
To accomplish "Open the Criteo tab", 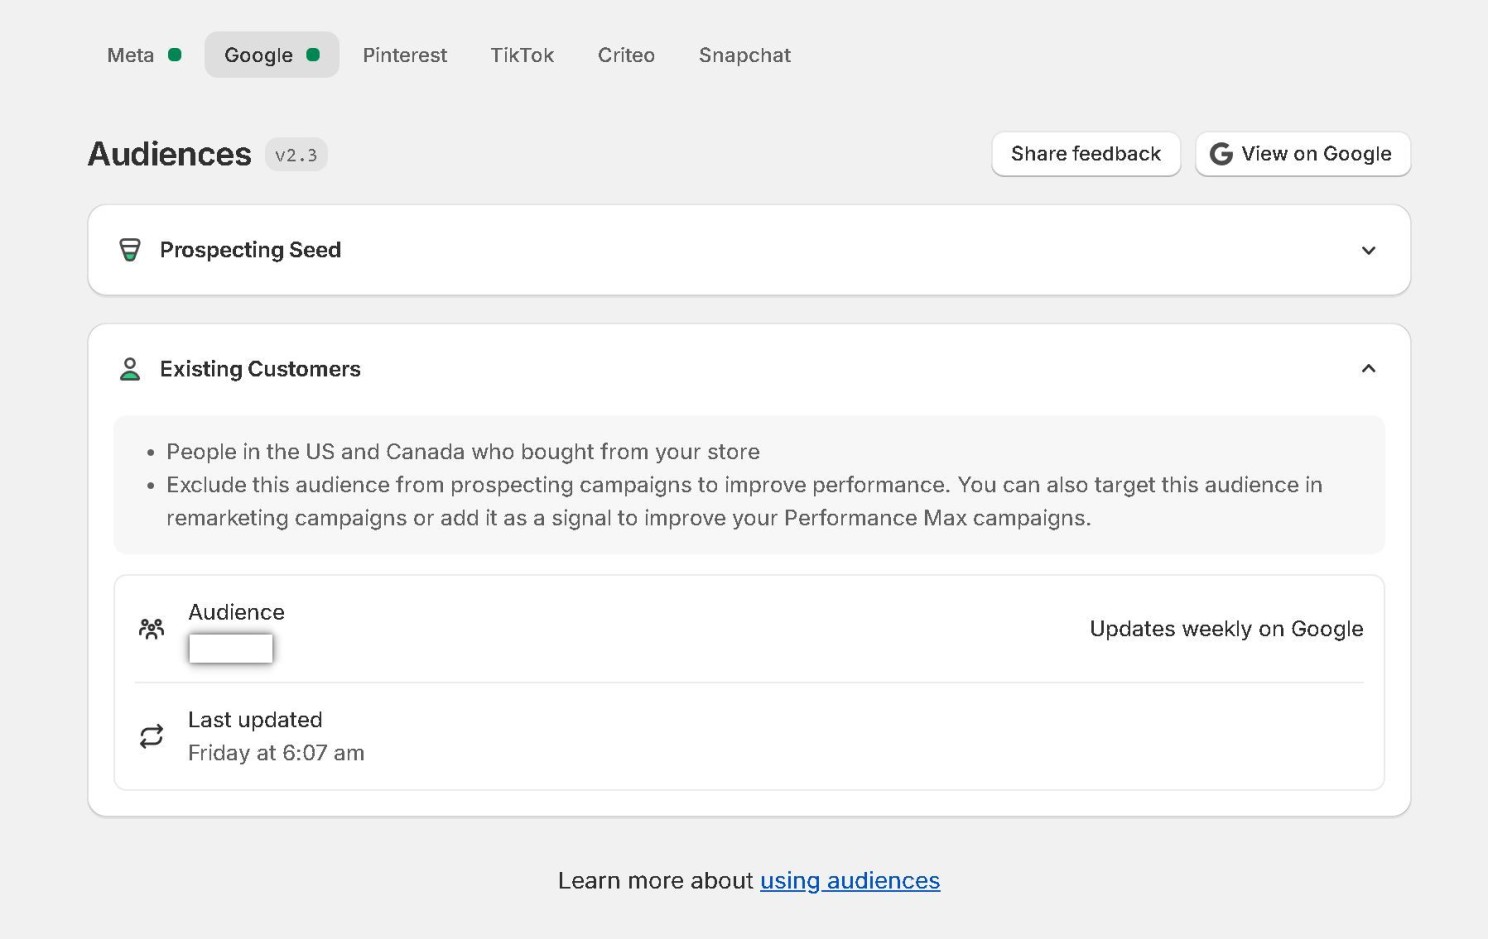I will point(626,55).
